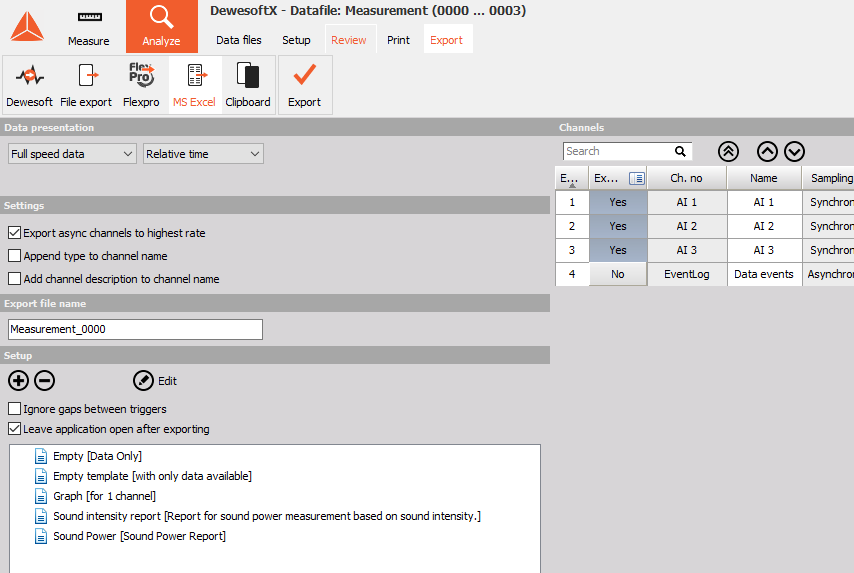Toggle Leave application open after exporting
Viewport: 854px width, 573px height.
pos(15,429)
